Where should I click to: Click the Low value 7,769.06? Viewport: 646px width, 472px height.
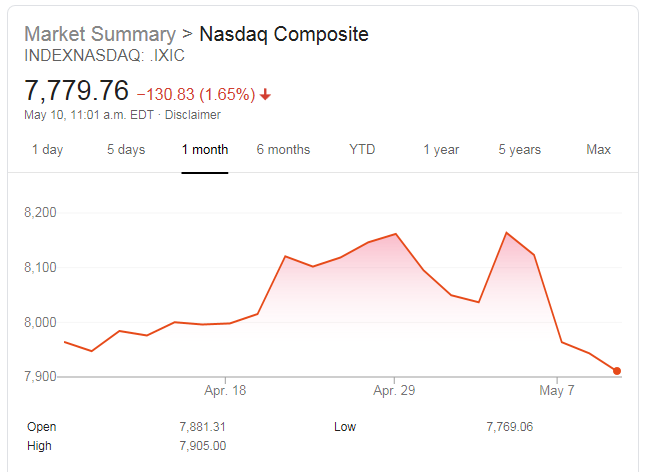pyautogui.click(x=509, y=427)
